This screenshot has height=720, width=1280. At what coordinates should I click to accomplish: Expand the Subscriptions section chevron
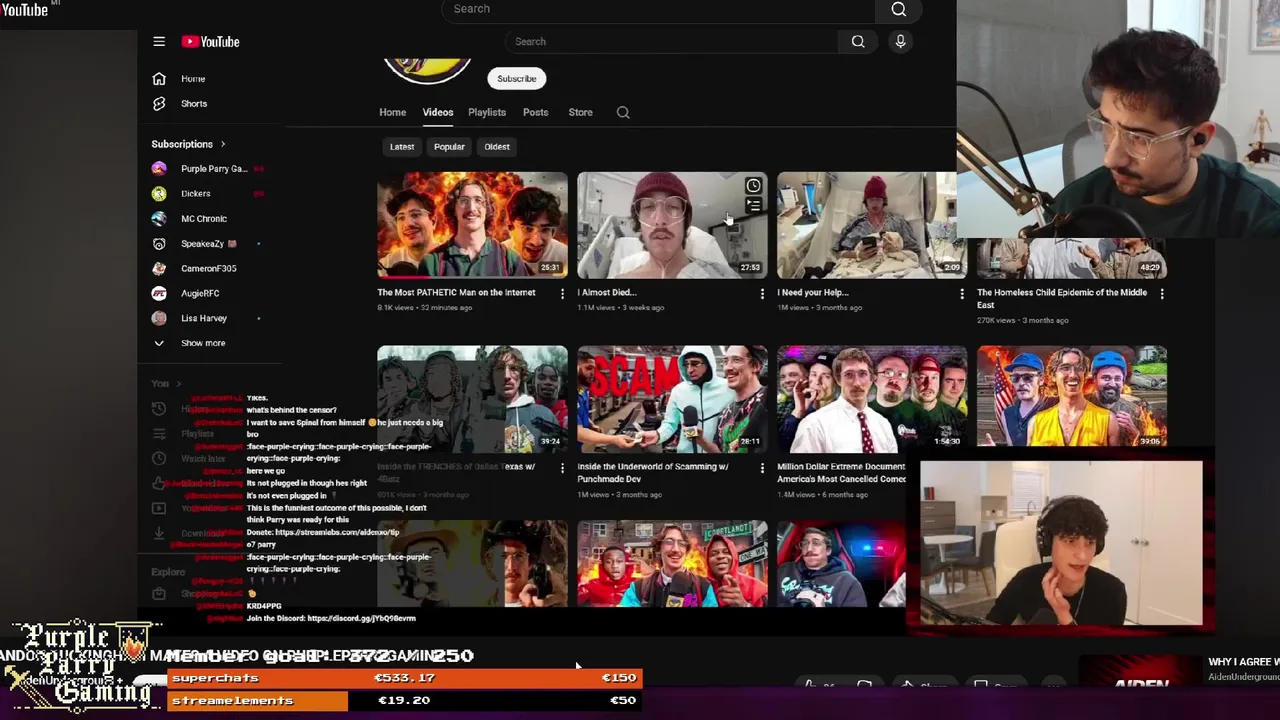point(223,144)
